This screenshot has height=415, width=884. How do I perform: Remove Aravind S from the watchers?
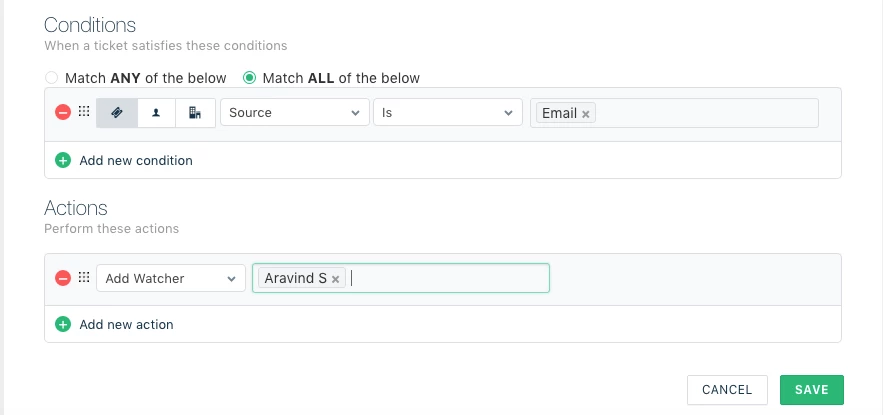coord(336,279)
